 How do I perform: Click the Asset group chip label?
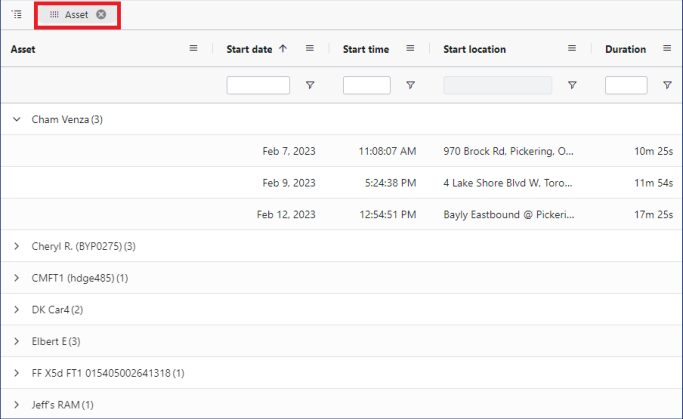[x=76, y=15]
